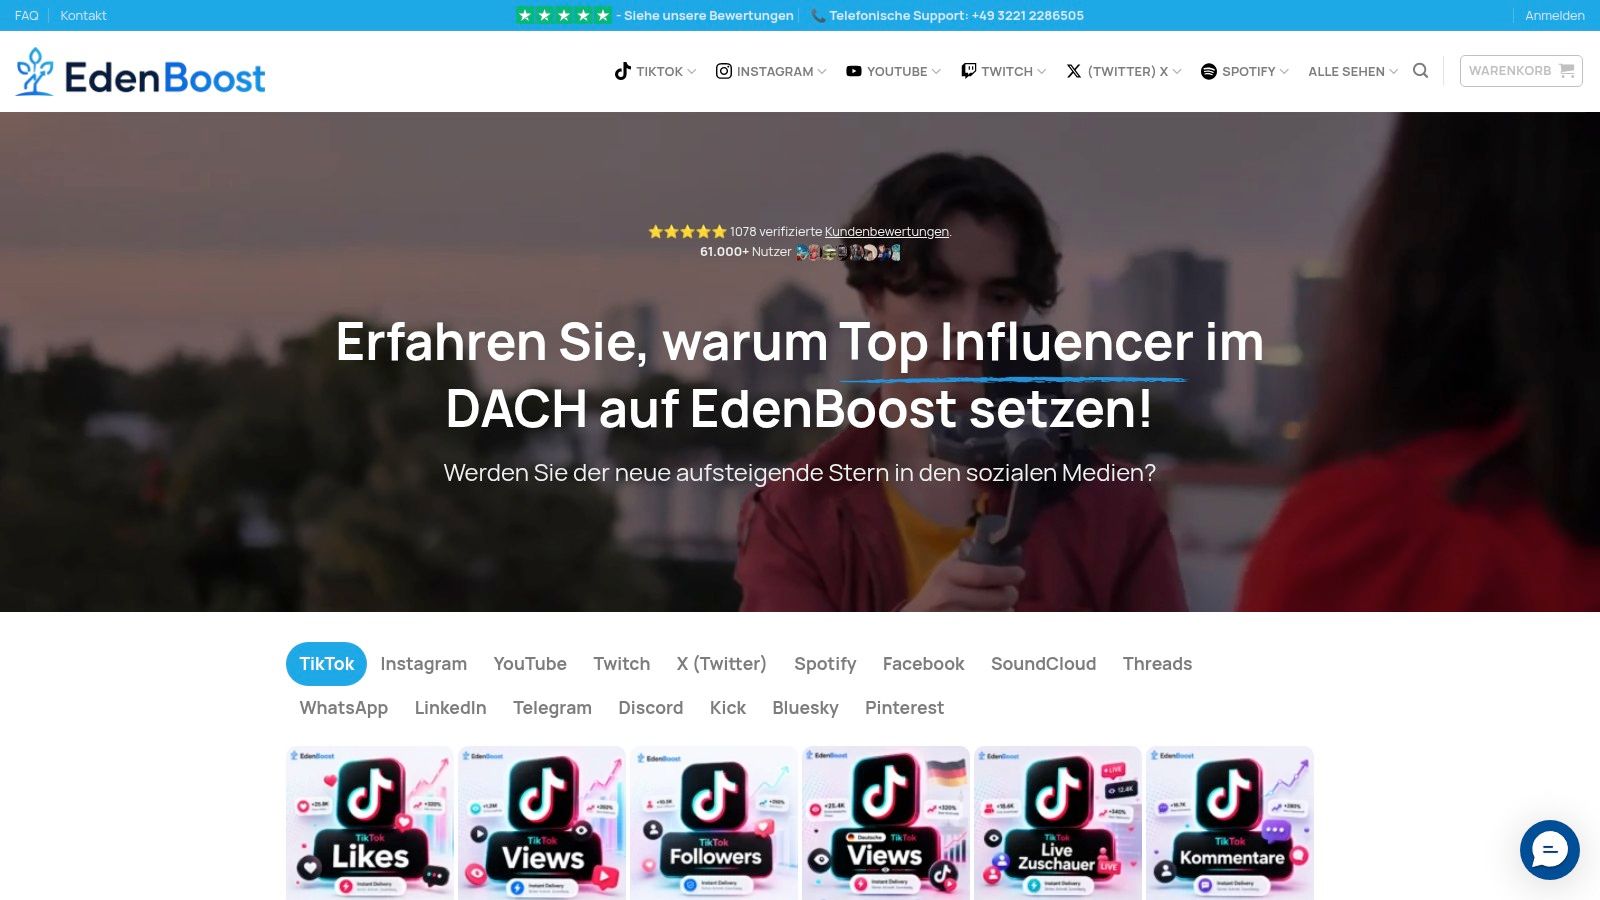The width and height of the screenshot is (1600, 900).
Task: Expand the Instagram menu chevron
Action: pyautogui.click(x=822, y=71)
